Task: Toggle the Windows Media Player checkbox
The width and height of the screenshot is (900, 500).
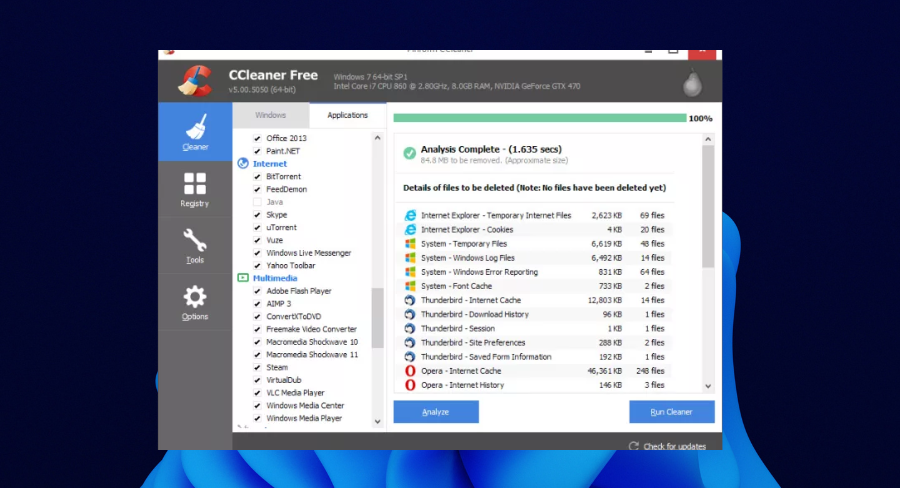Action: click(257, 418)
